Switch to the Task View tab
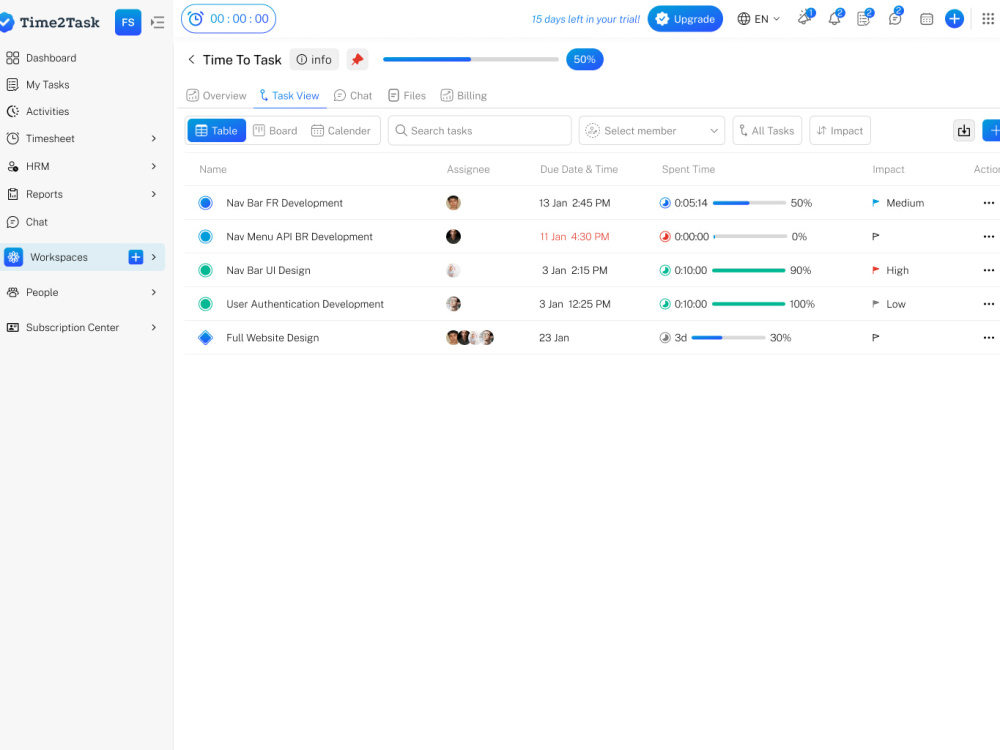Viewport: 1000px width, 750px height. pos(289,96)
